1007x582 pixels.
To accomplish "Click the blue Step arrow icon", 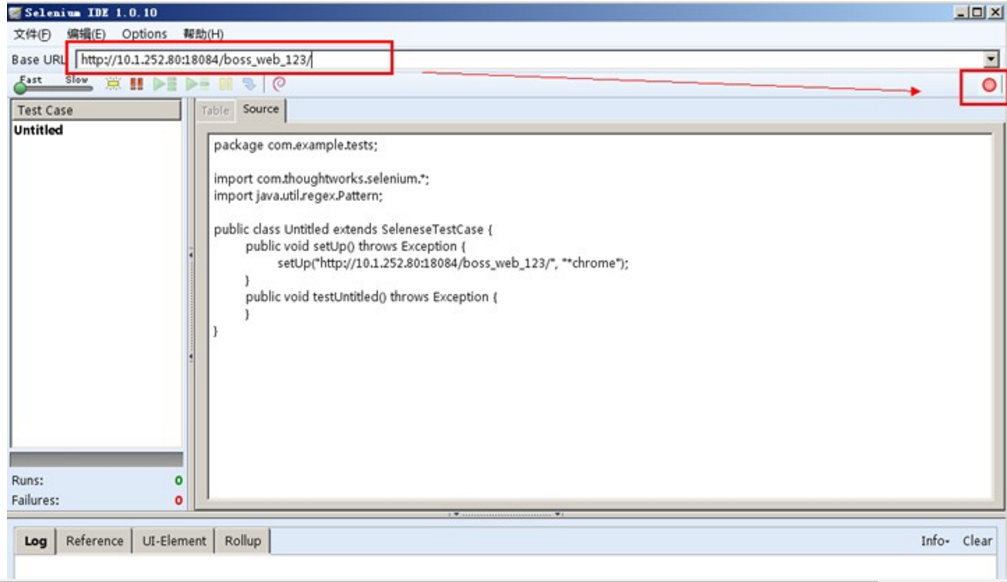I will point(249,84).
